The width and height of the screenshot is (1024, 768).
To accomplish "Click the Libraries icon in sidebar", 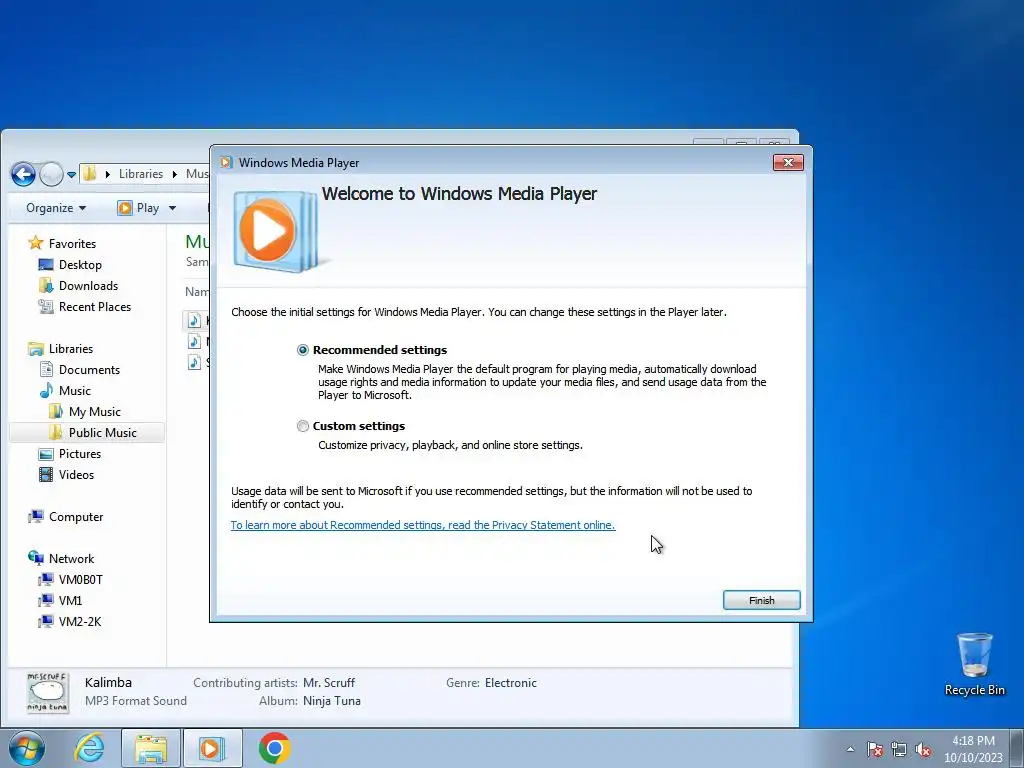I will tap(36, 349).
